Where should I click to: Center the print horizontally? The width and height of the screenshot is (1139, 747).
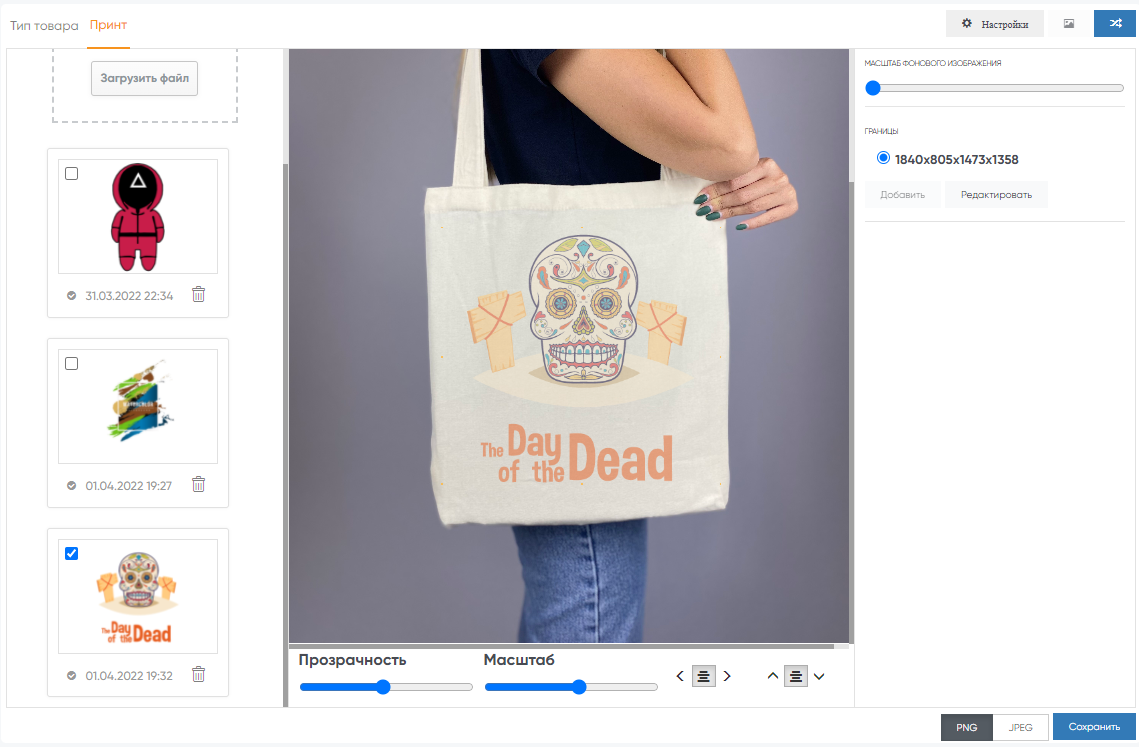coord(703,677)
